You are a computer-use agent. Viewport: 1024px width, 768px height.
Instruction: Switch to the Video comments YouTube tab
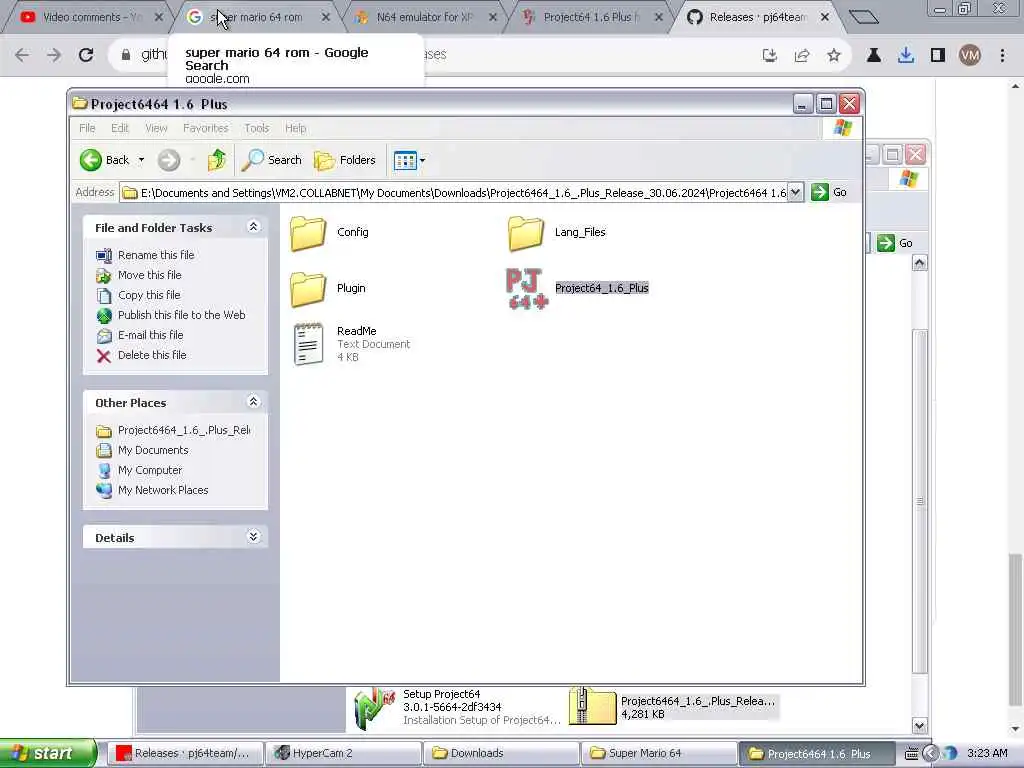89,17
